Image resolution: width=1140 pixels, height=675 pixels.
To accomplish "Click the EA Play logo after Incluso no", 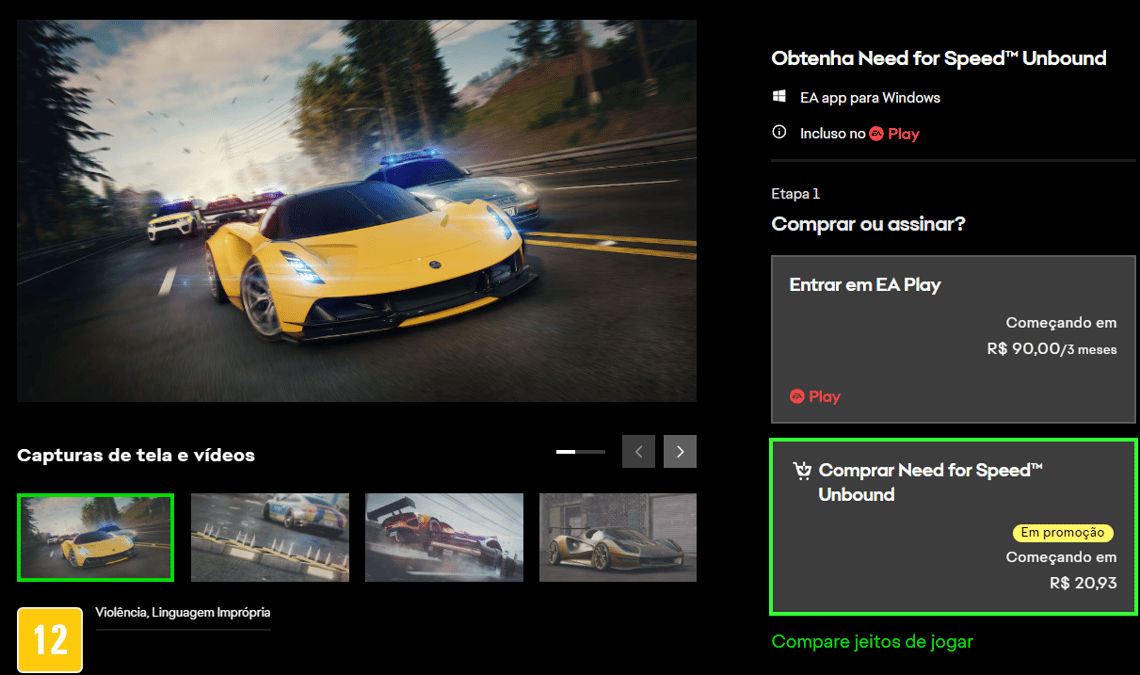I will (894, 134).
